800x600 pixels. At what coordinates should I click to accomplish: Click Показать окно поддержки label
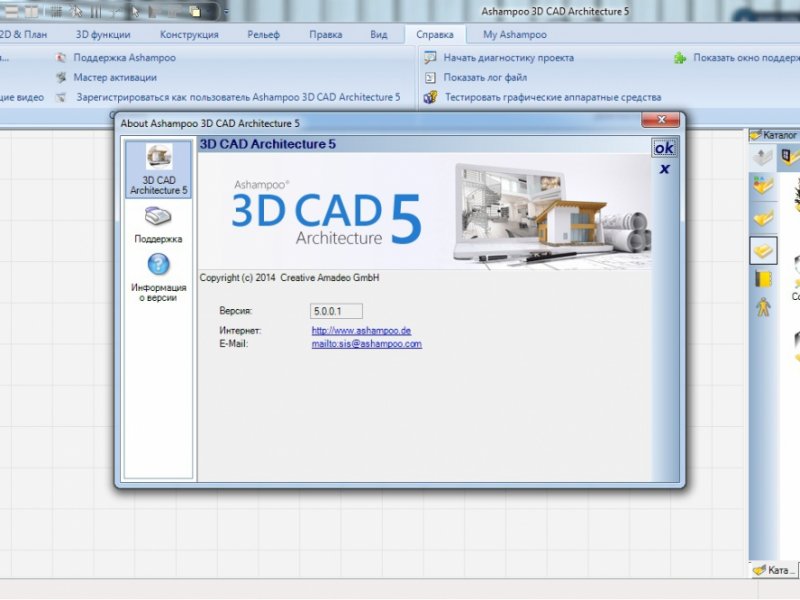coord(746,58)
